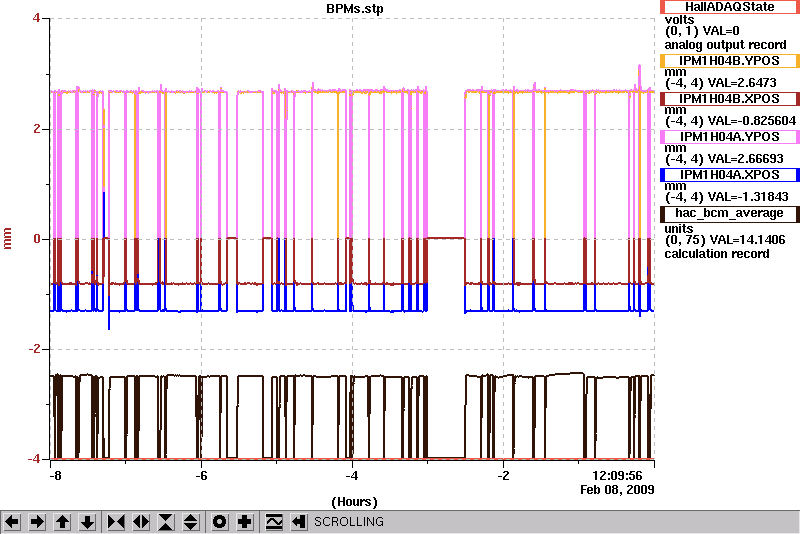
Task: Click the 'units' label under hac_bcm_average
Action: click(x=679, y=228)
